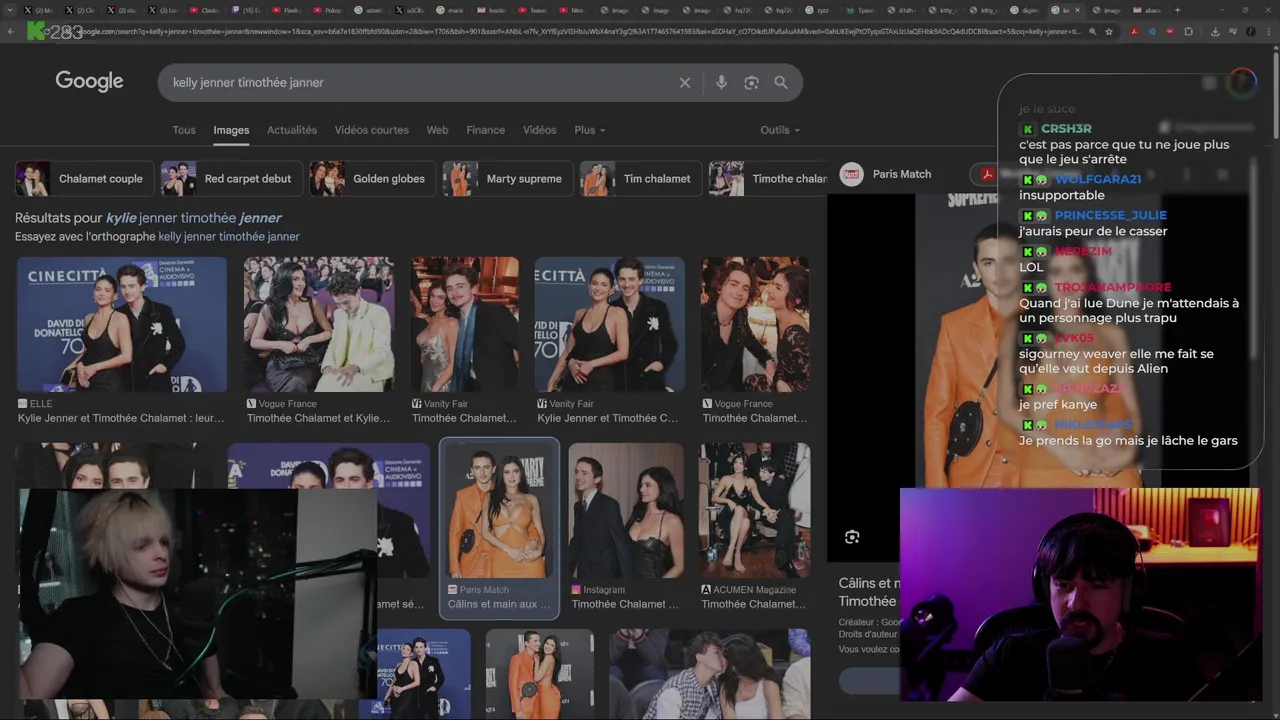Click the browser back arrow
This screenshot has height=720, width=1280.
pos(11,31)
